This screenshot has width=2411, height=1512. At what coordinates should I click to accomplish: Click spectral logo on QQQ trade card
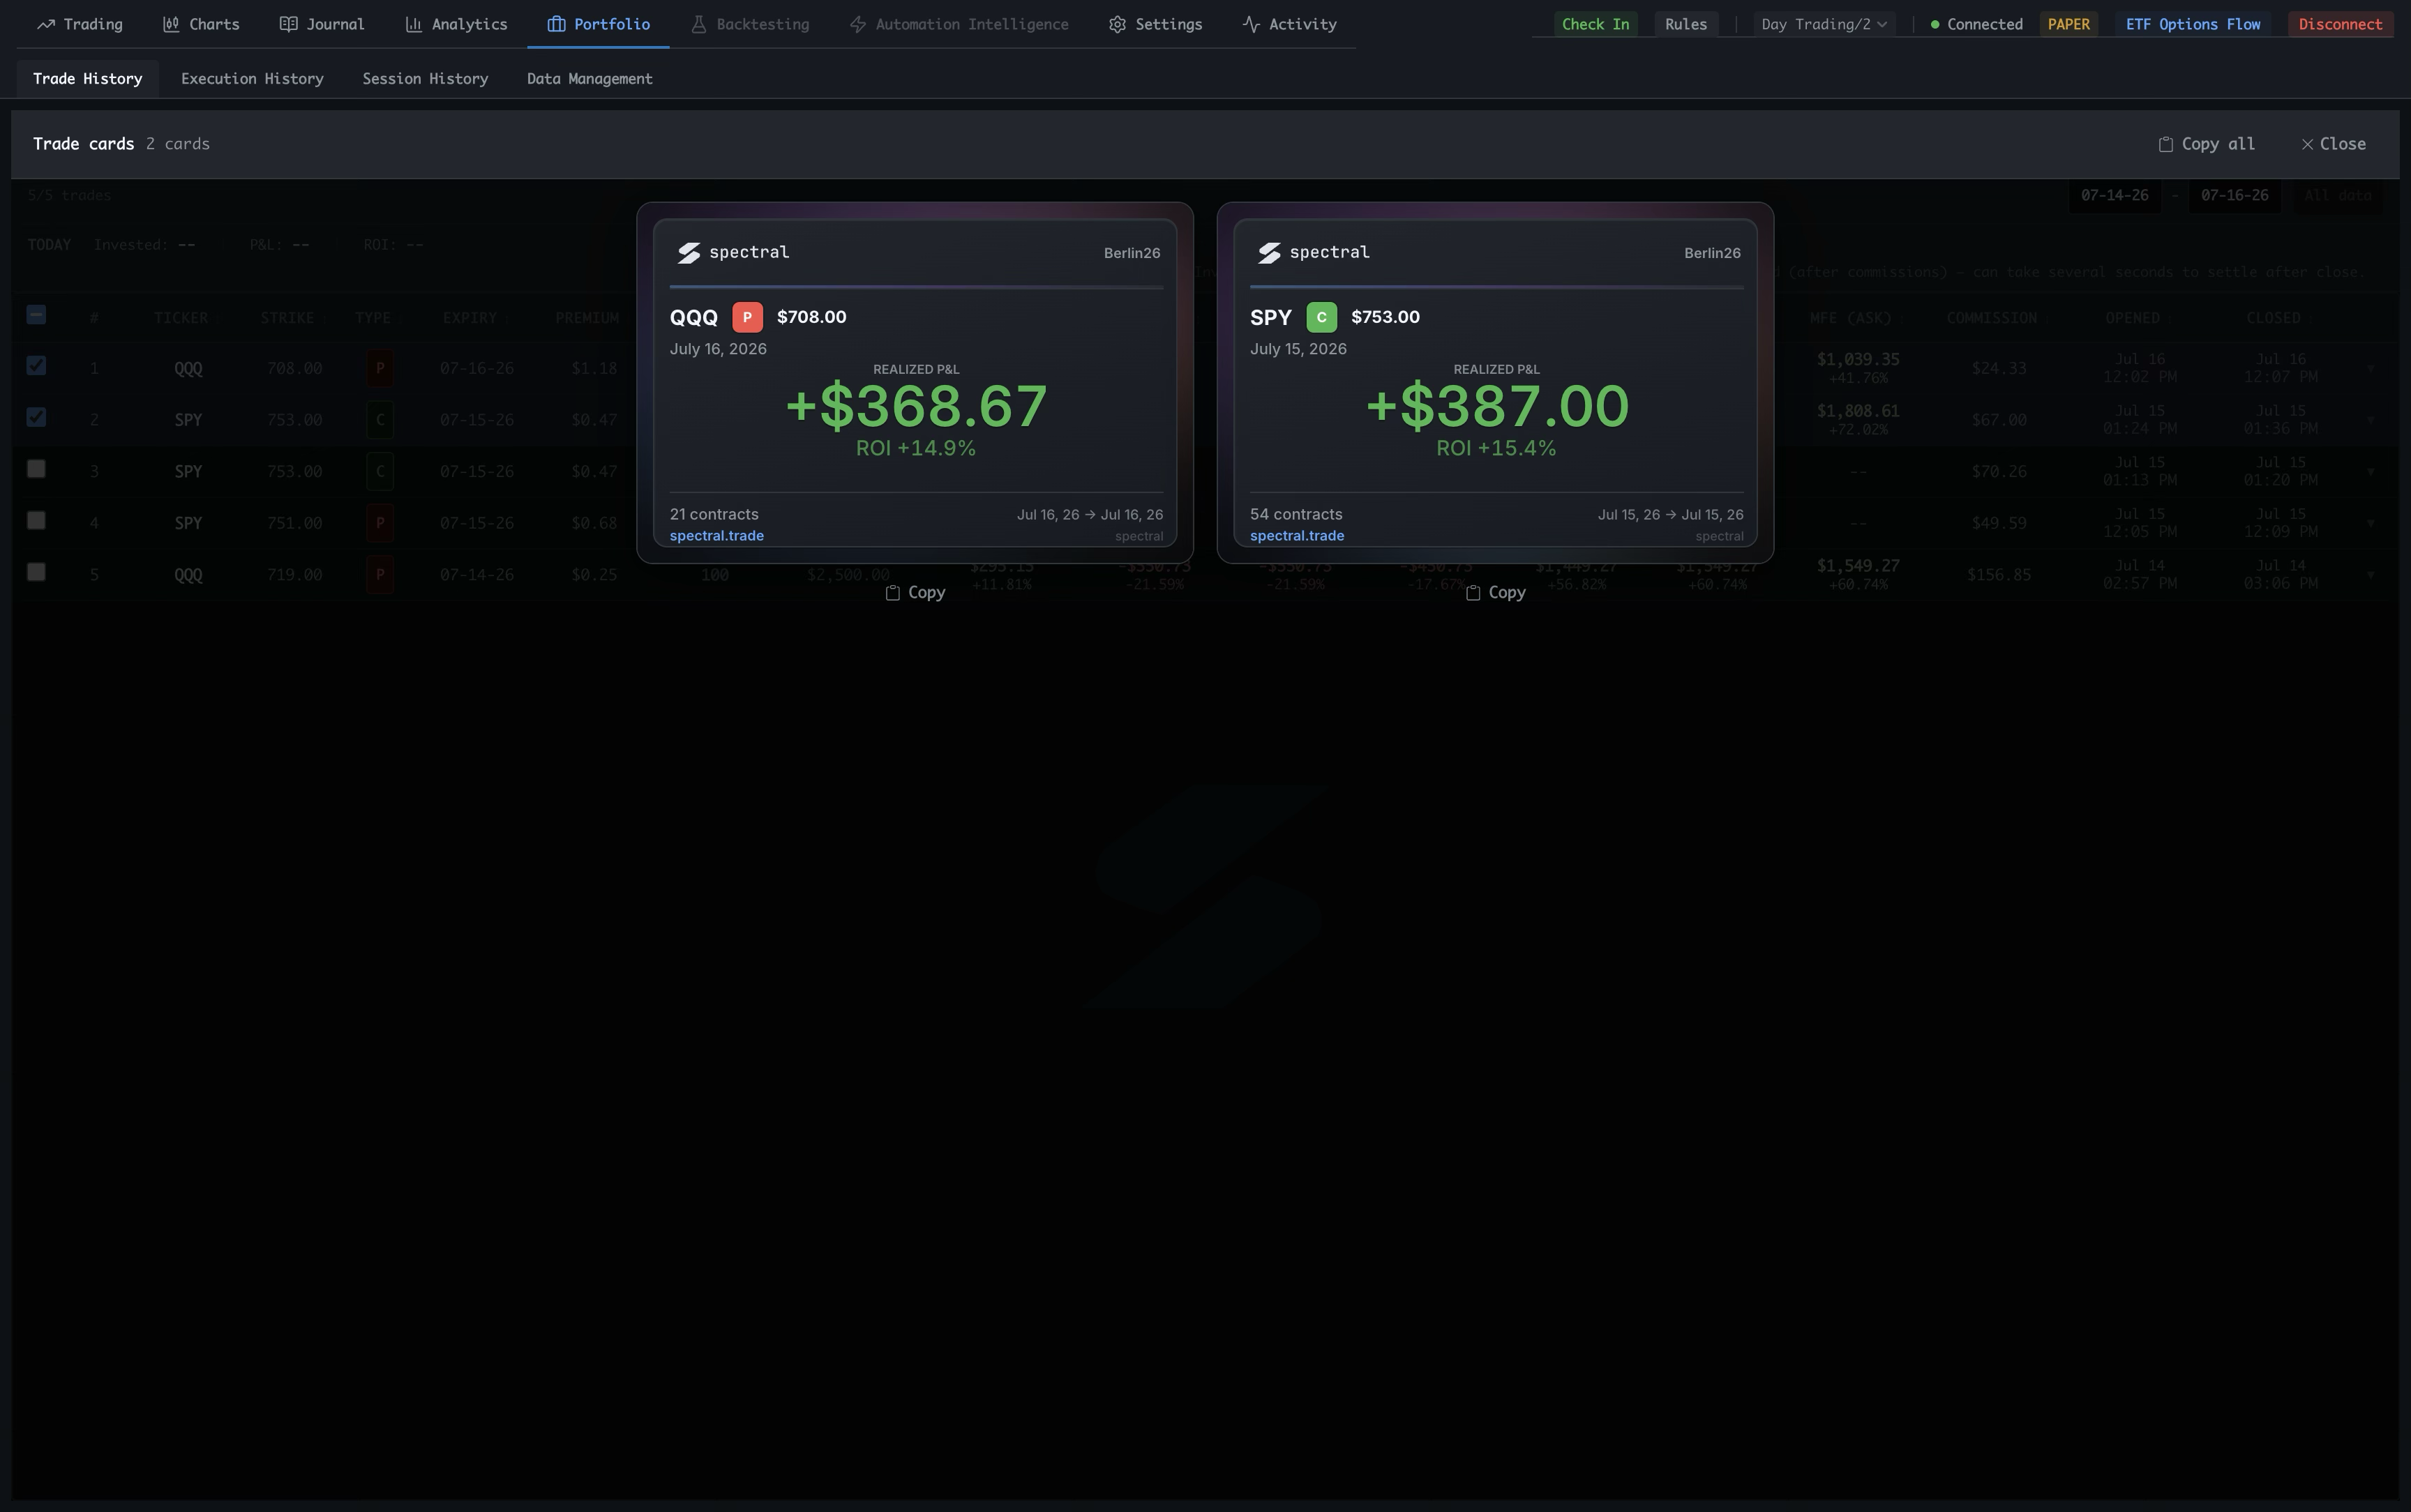click(x=688, y=253)
